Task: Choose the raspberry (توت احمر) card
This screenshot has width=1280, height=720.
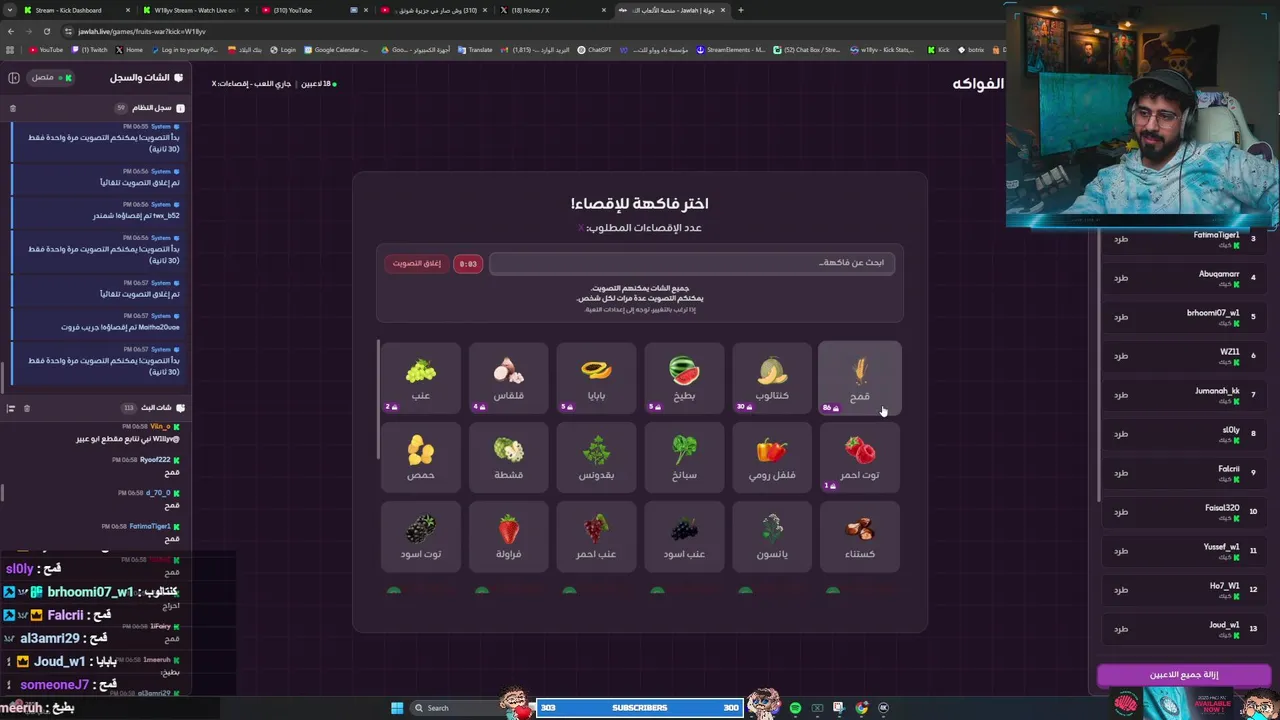Action: pos(859,457)
